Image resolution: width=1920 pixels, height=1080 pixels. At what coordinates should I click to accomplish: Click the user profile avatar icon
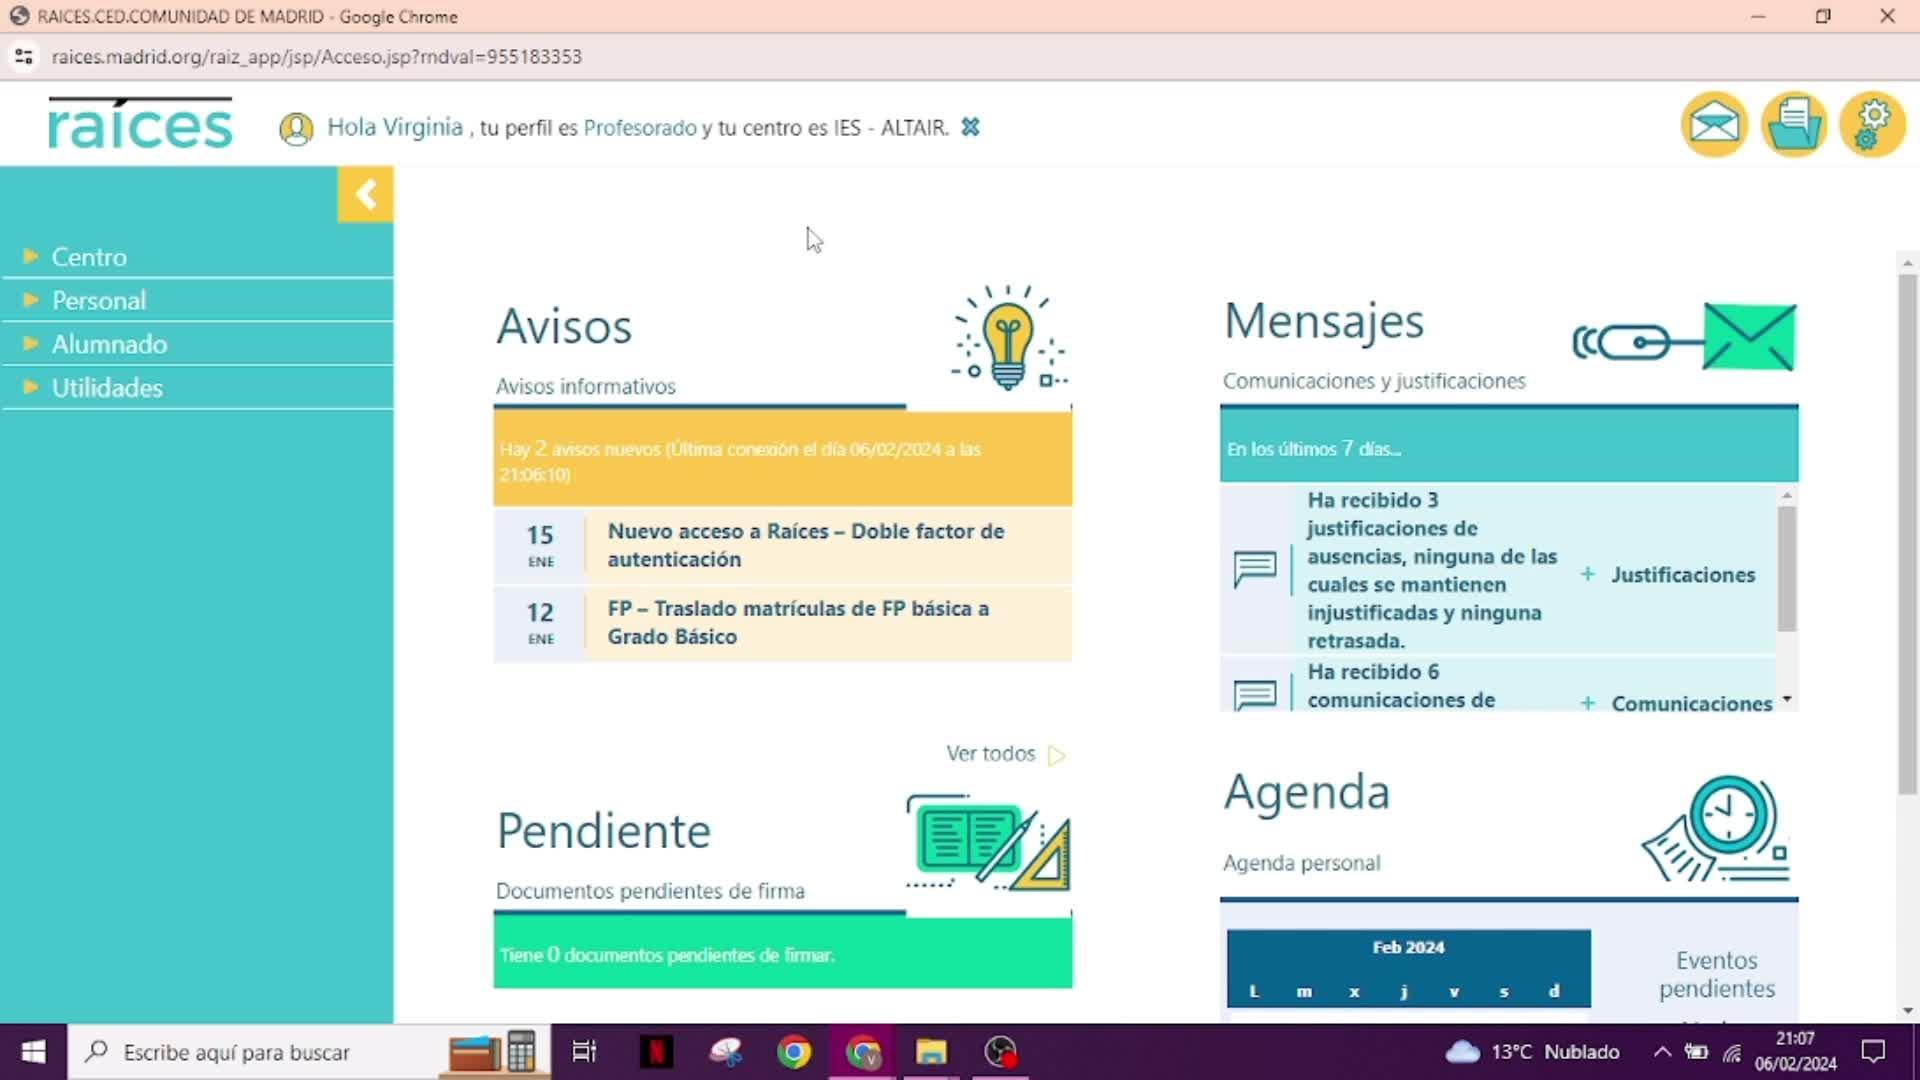pyautogui.click(x=296, y=129)
